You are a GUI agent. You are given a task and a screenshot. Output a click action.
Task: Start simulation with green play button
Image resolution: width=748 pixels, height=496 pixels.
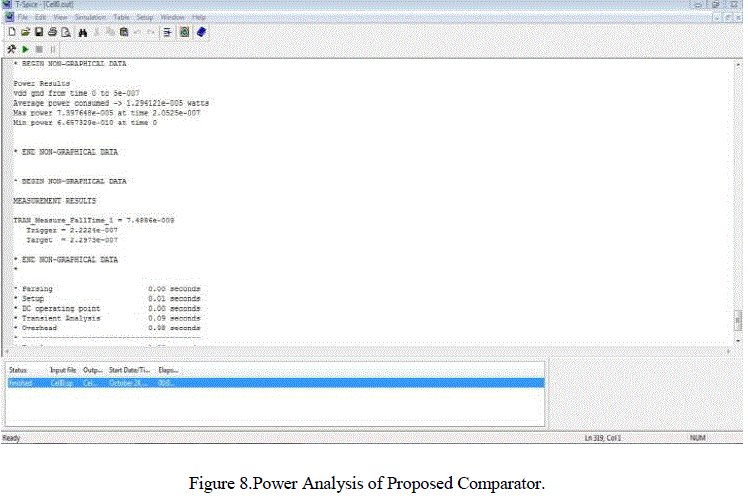click(x=25, y=48)
